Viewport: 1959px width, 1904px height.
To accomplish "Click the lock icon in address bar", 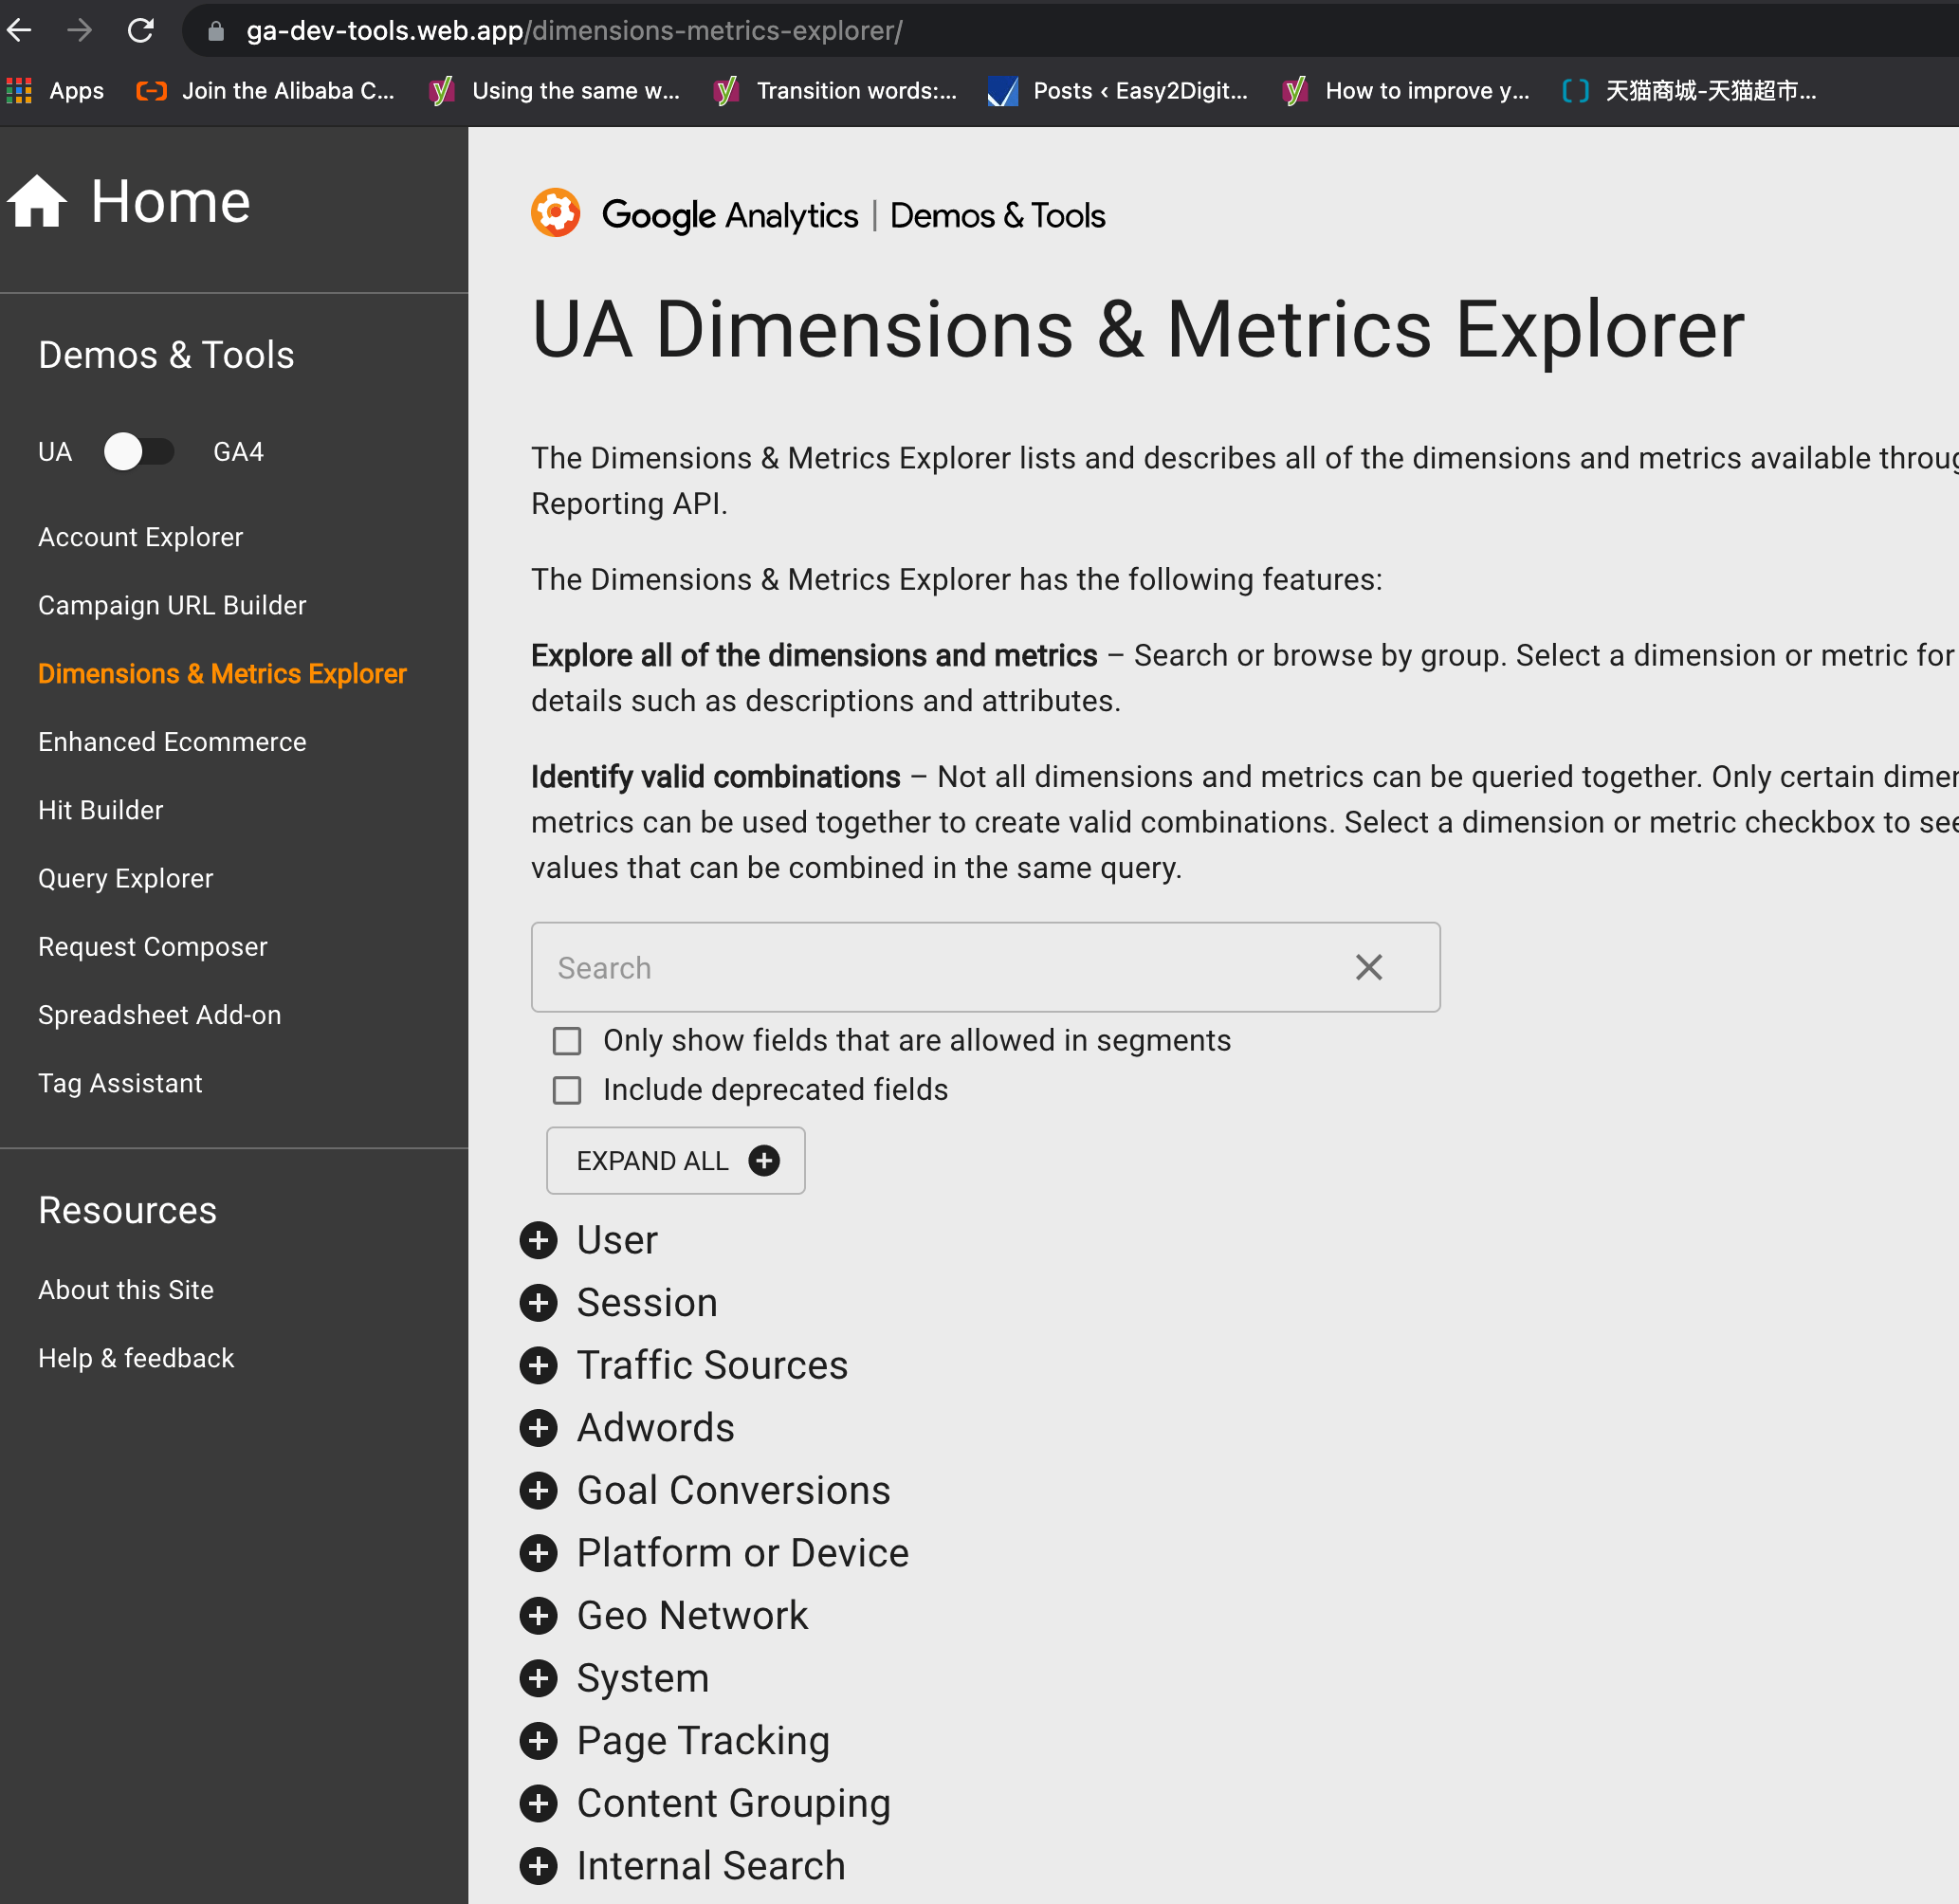I will 215,31.
